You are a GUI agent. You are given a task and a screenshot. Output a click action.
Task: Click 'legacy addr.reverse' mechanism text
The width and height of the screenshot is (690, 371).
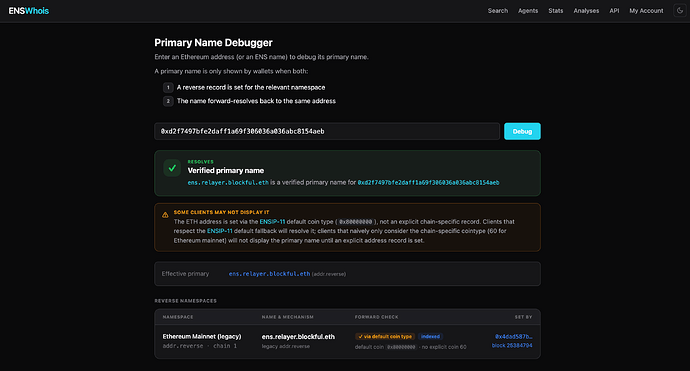286,346
